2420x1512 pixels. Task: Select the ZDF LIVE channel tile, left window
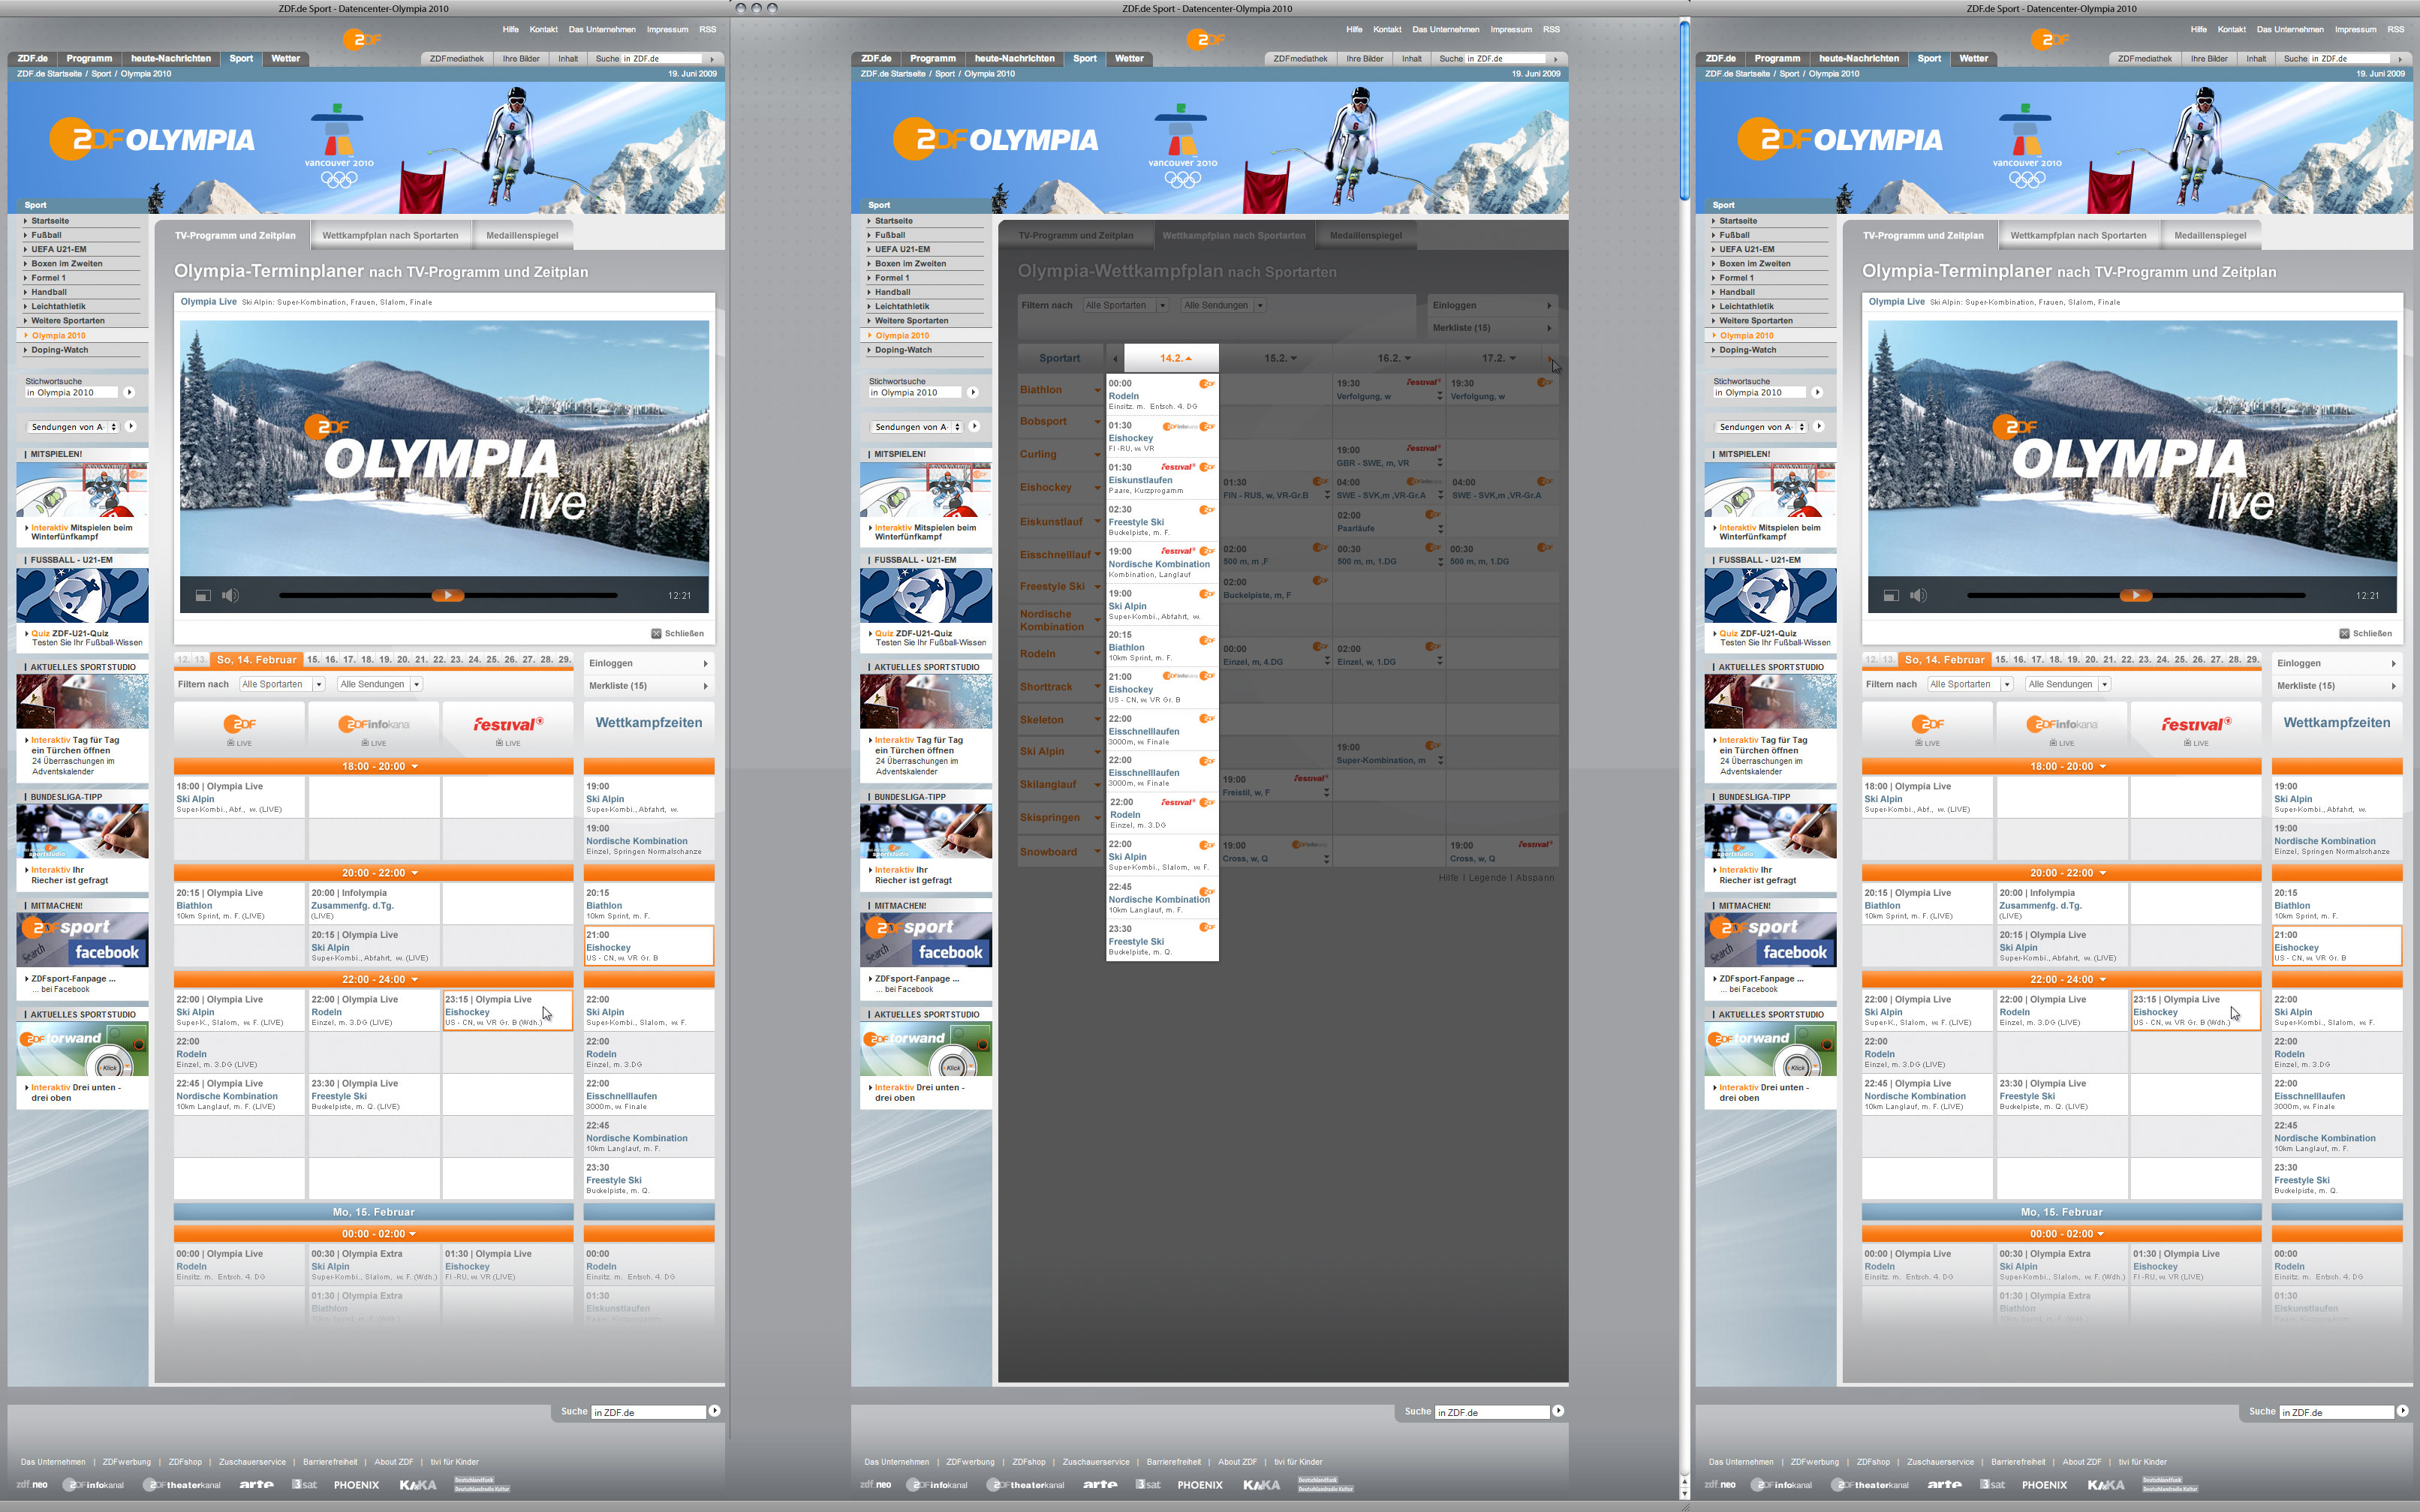[x=239, y=729]
